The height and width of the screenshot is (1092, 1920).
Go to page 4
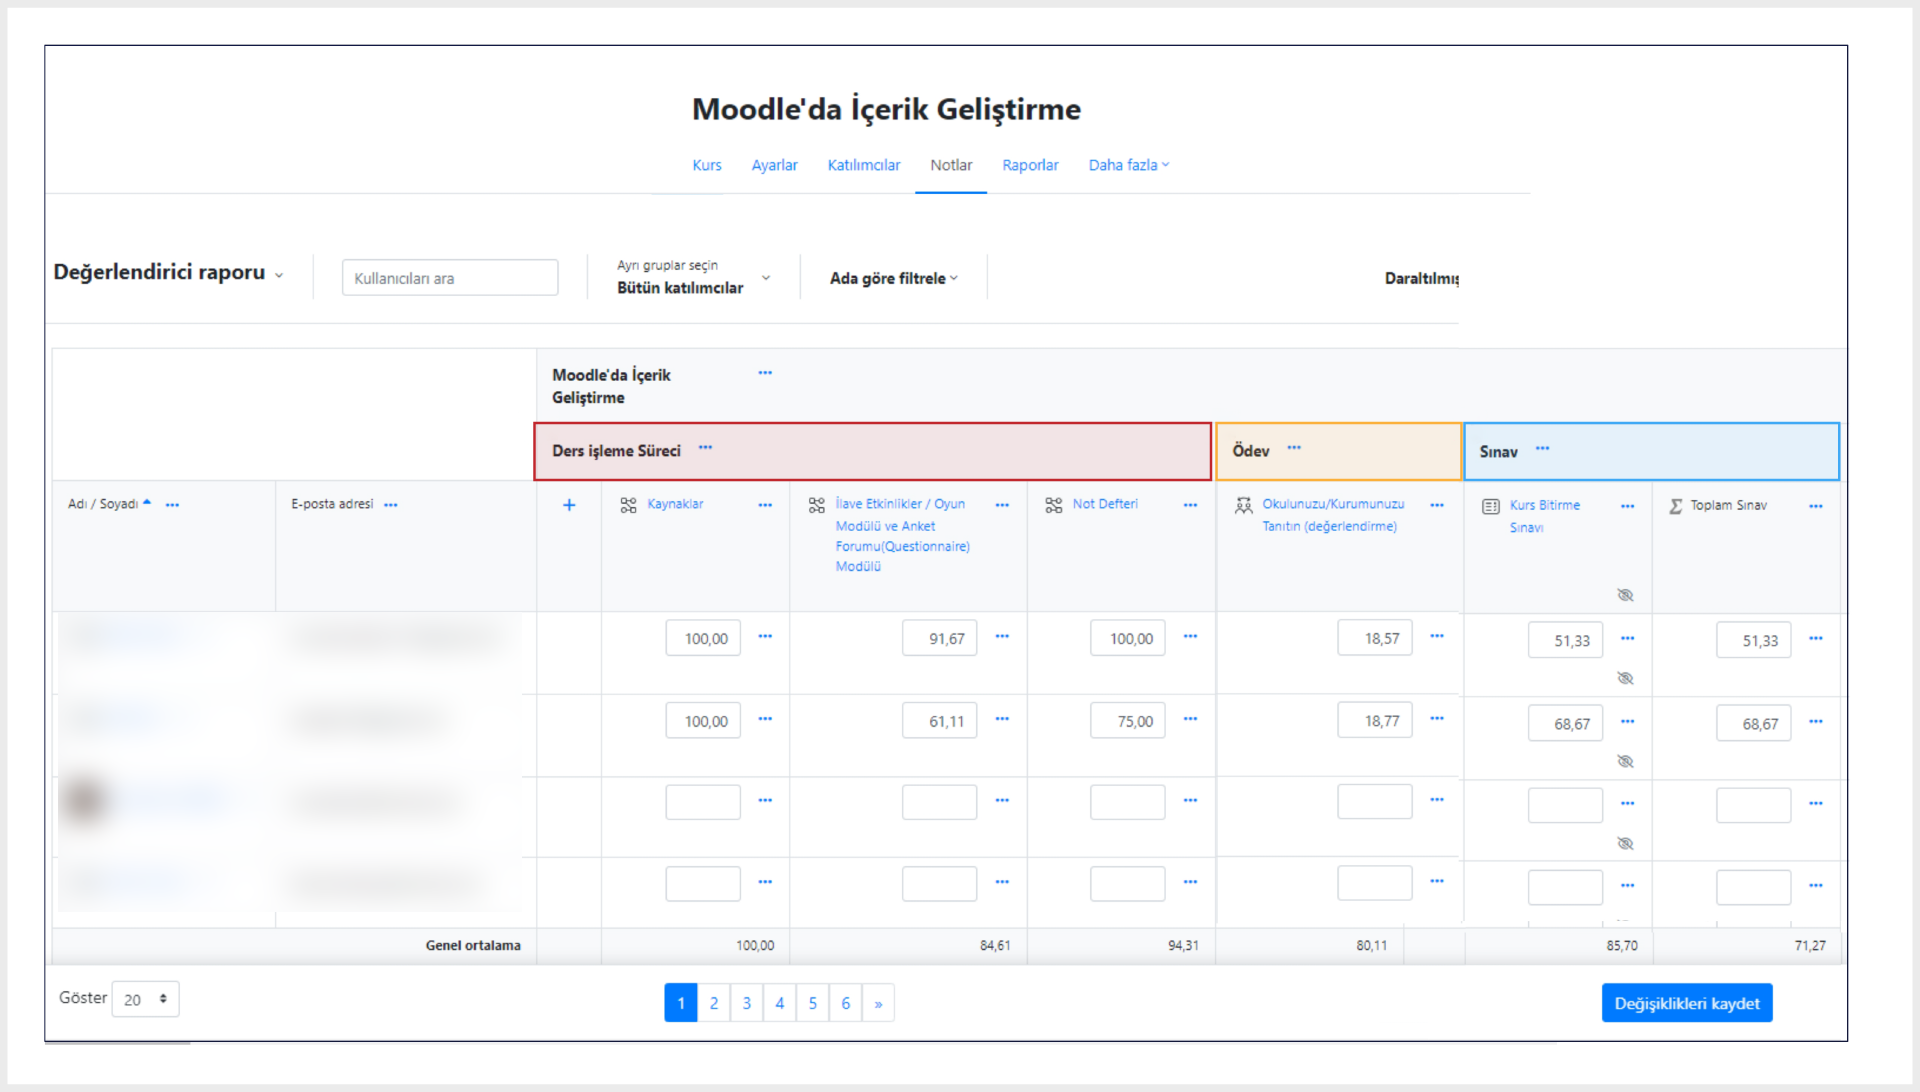780,1003
